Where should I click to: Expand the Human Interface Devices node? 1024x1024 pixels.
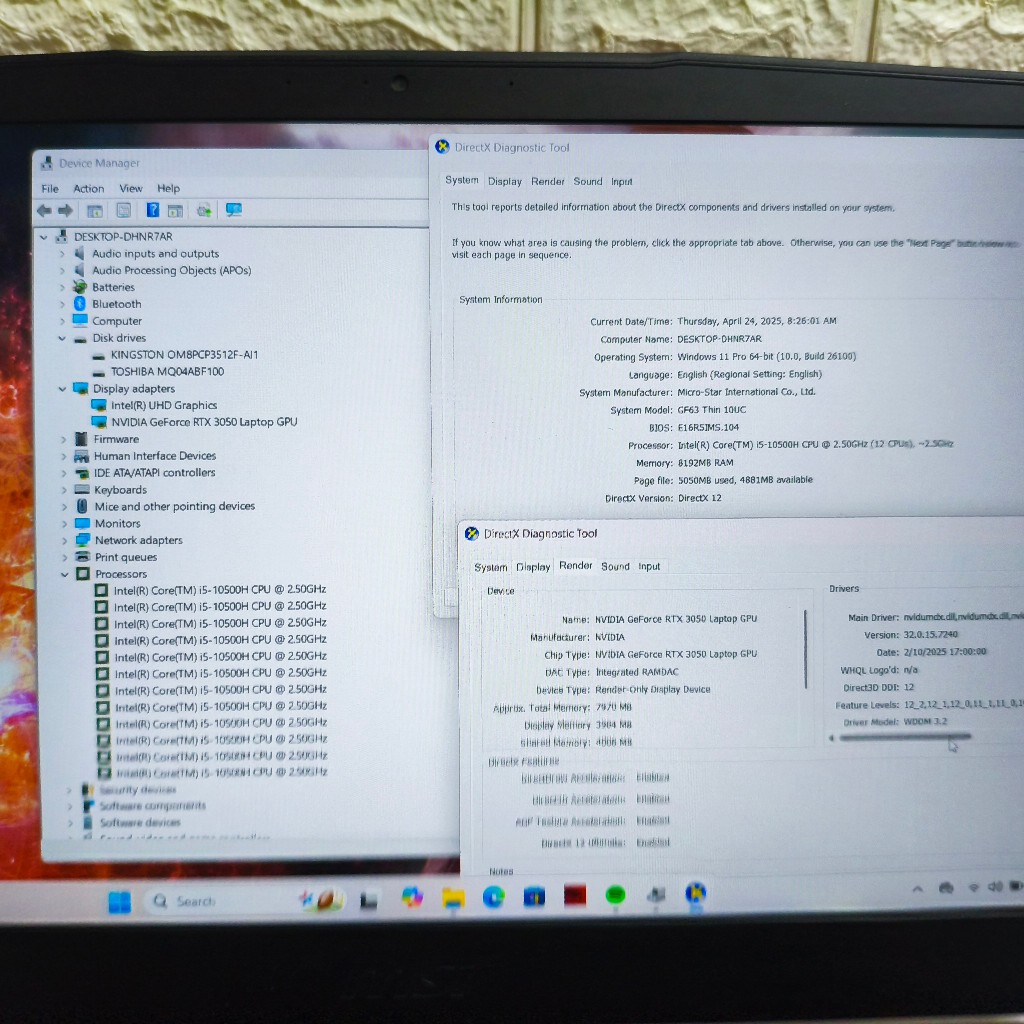(63, 456)
